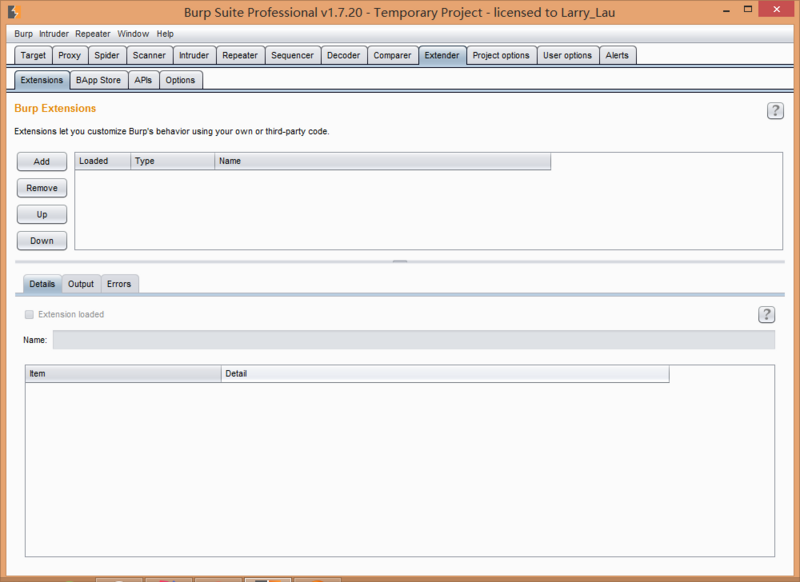Close the Burp Suite window
800x582 pixels.
point(777,9)
